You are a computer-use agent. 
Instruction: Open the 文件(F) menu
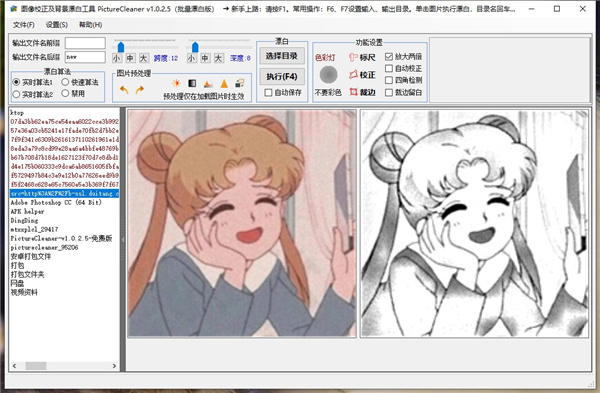click(x=24, y=25)
